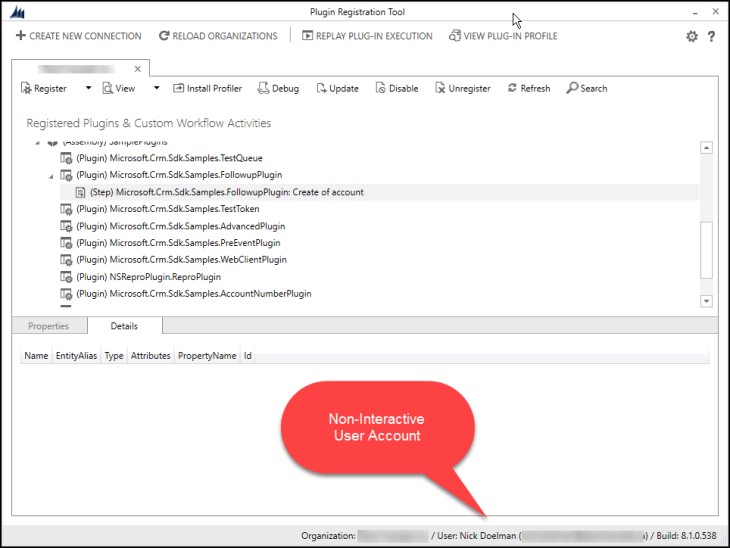Switch to the Properties tab
730x548 pixels.
pyautogui.click(x=49, y=326)
